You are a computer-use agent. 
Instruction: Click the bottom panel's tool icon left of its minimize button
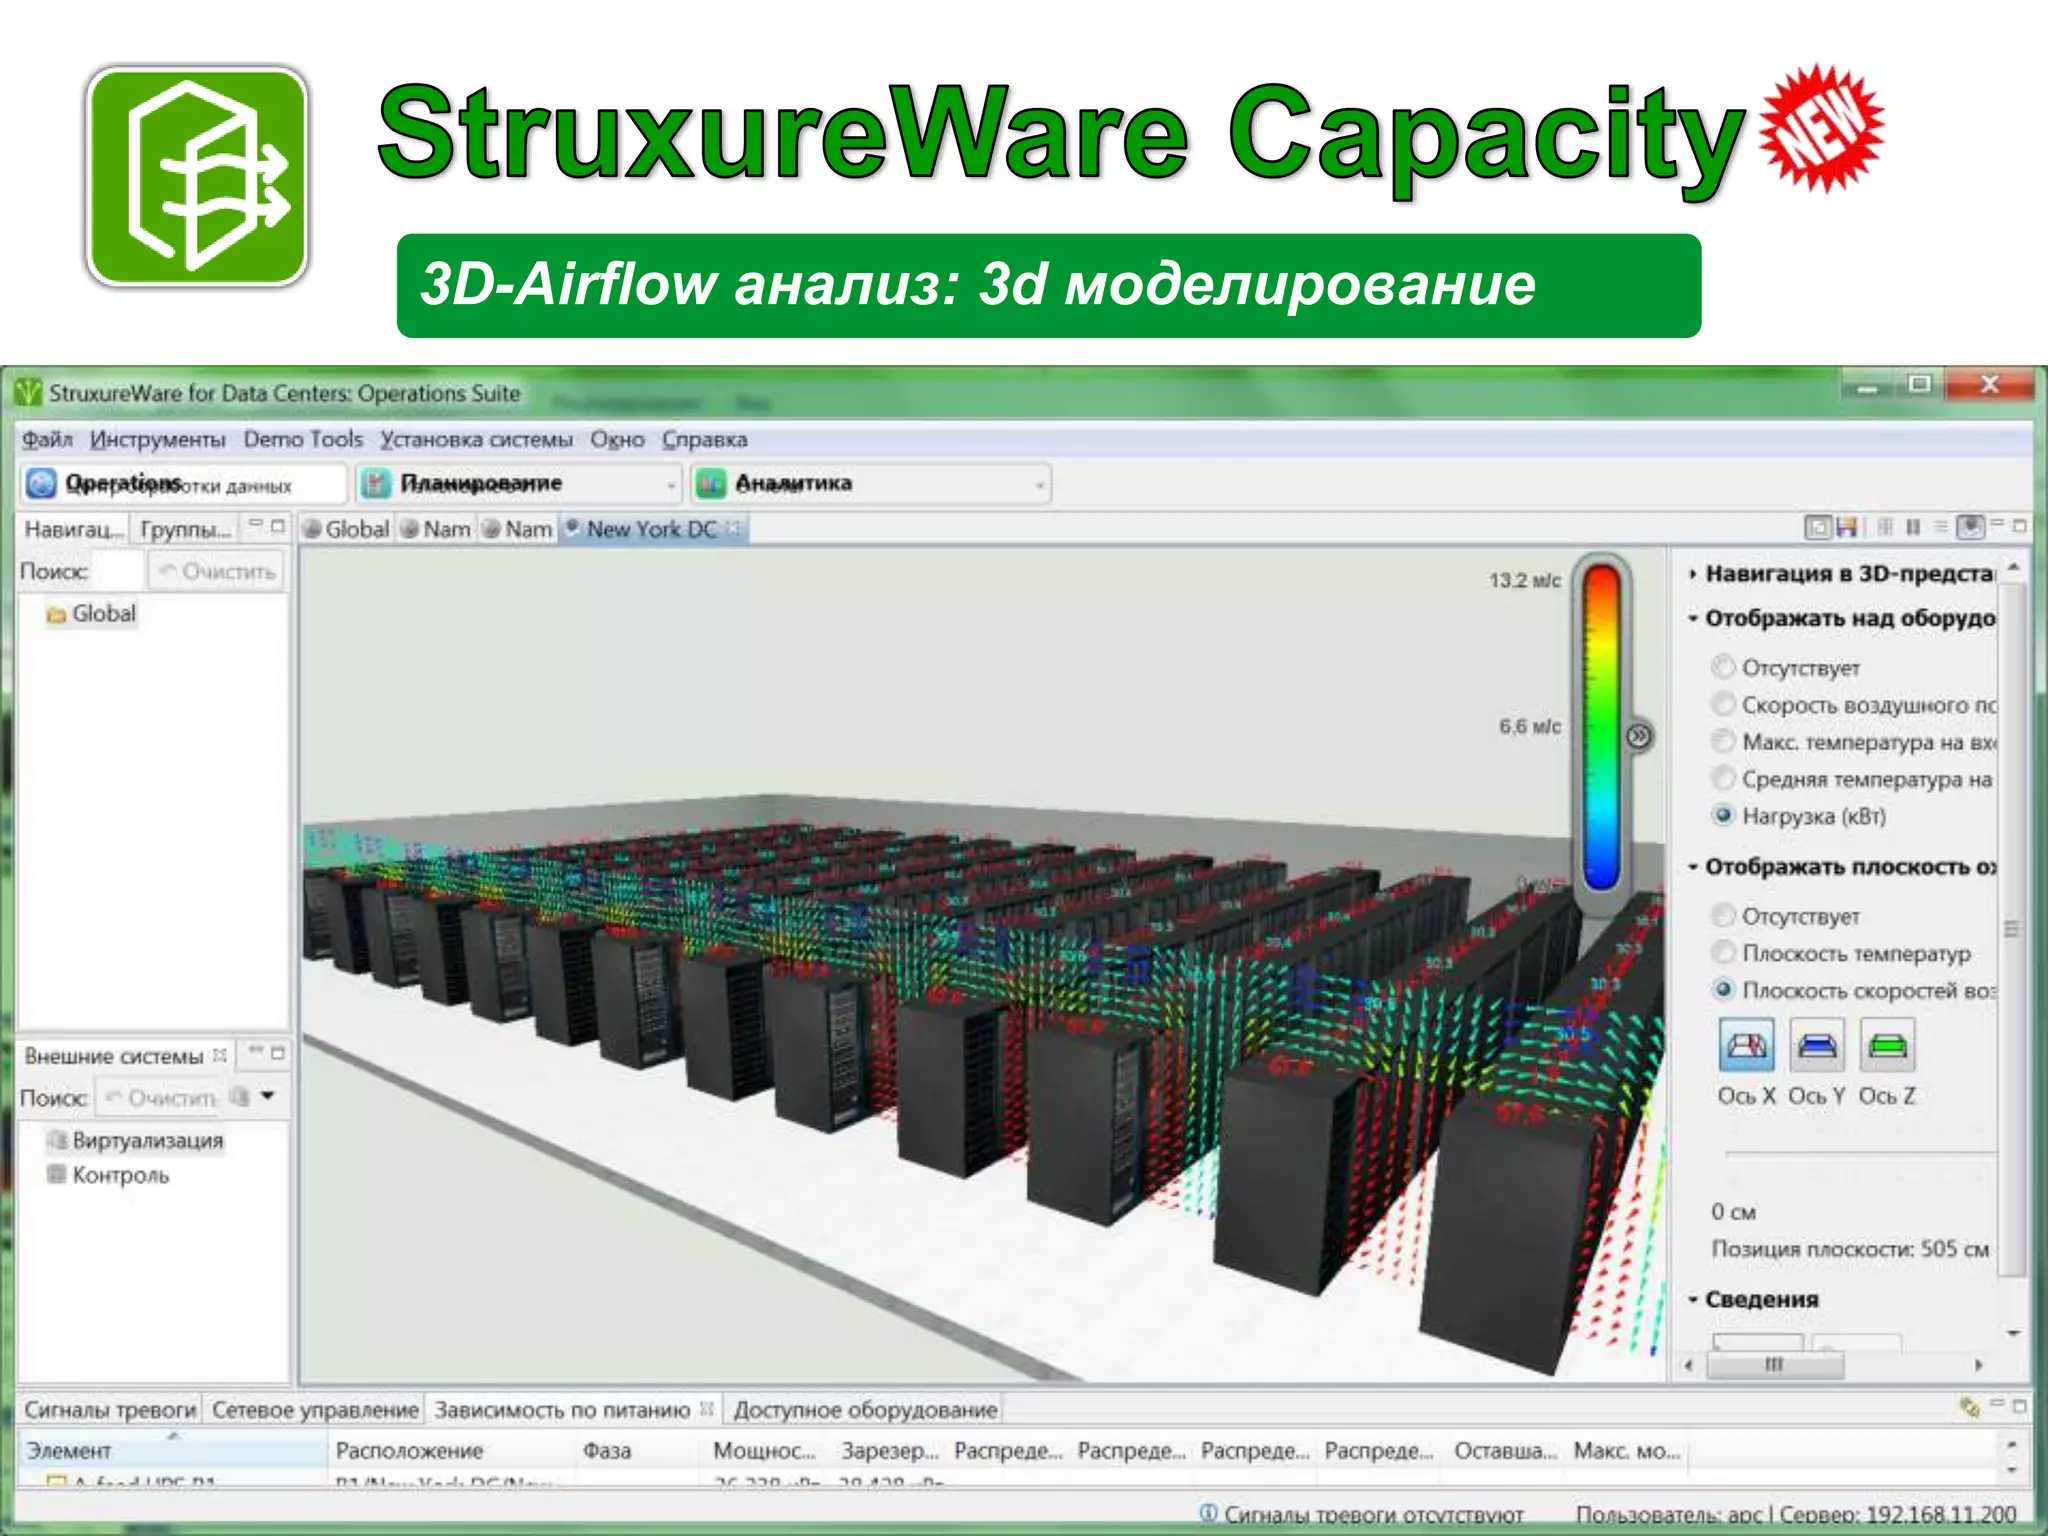1969,1407
